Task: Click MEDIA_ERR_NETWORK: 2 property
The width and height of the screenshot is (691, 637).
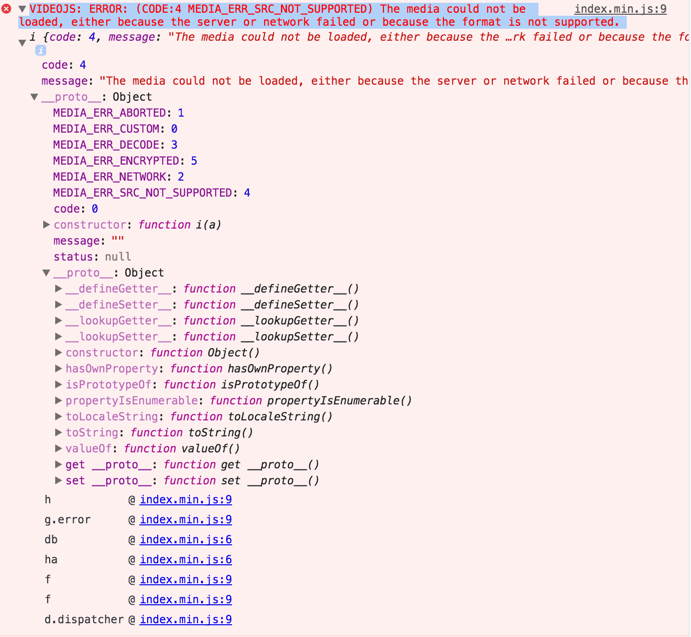Action: click(119, 177)
